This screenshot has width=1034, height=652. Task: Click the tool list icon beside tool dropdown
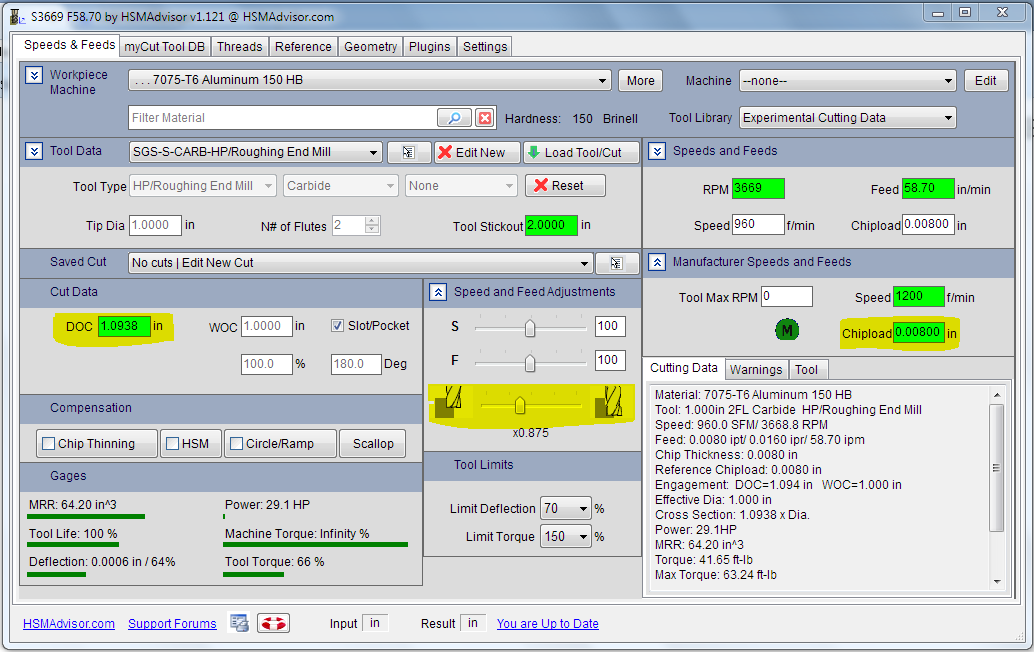pyautogui.click(x=409, y=152)
